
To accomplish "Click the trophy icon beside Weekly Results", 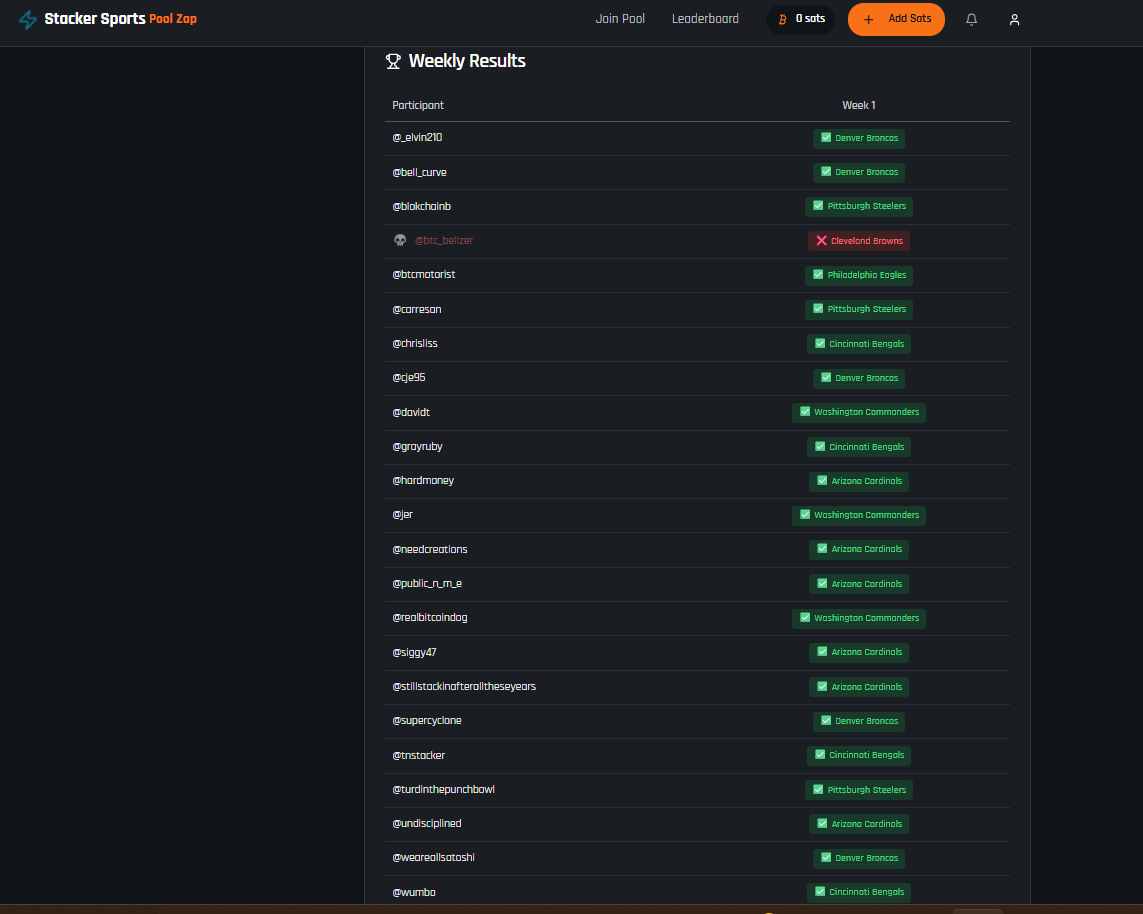I will [x=393, y=61].
